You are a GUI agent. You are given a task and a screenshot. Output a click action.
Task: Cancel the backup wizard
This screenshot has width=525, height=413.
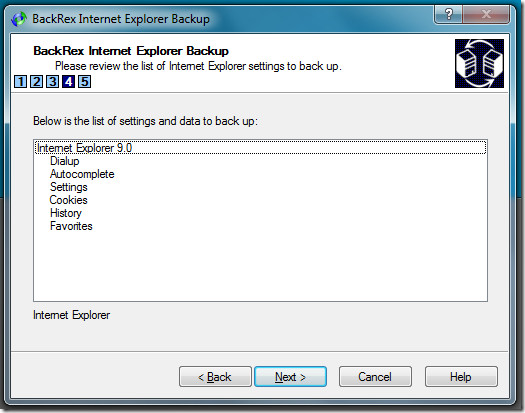click(375, 377)
